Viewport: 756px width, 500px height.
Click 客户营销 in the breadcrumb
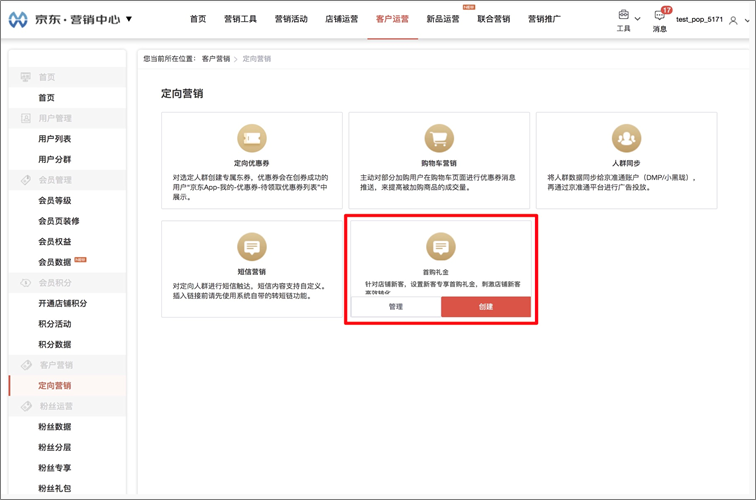216,59
